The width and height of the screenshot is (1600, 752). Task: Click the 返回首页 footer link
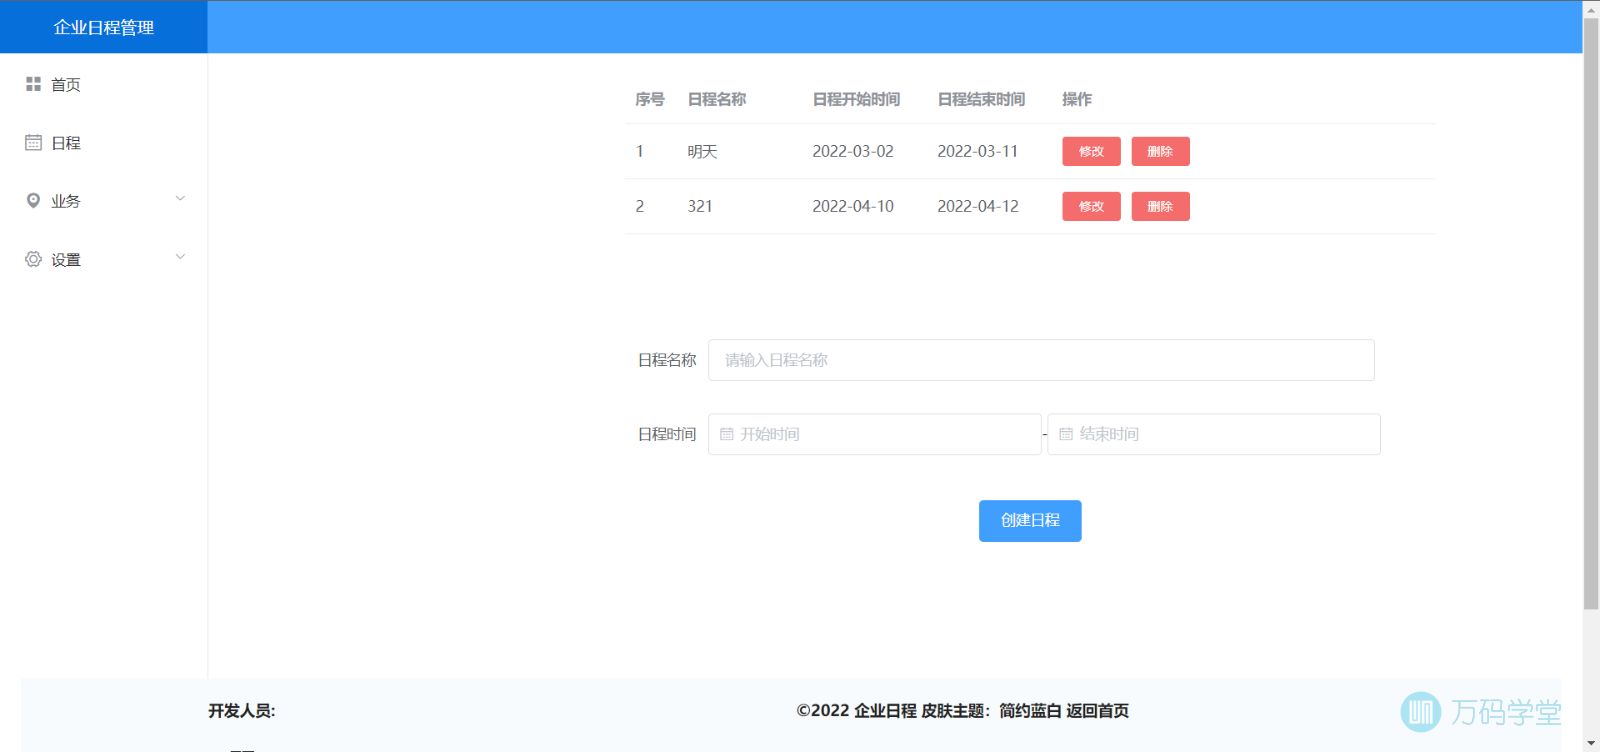(1097, 711)
